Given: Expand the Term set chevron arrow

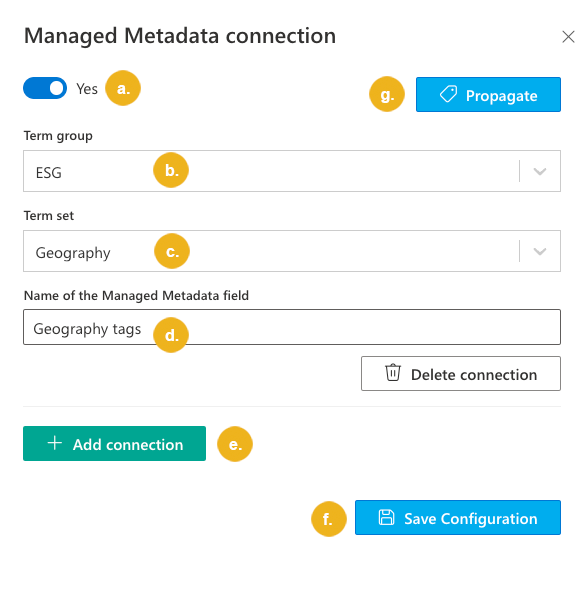Looking at the screenshot, I should [x=540, y=251].
